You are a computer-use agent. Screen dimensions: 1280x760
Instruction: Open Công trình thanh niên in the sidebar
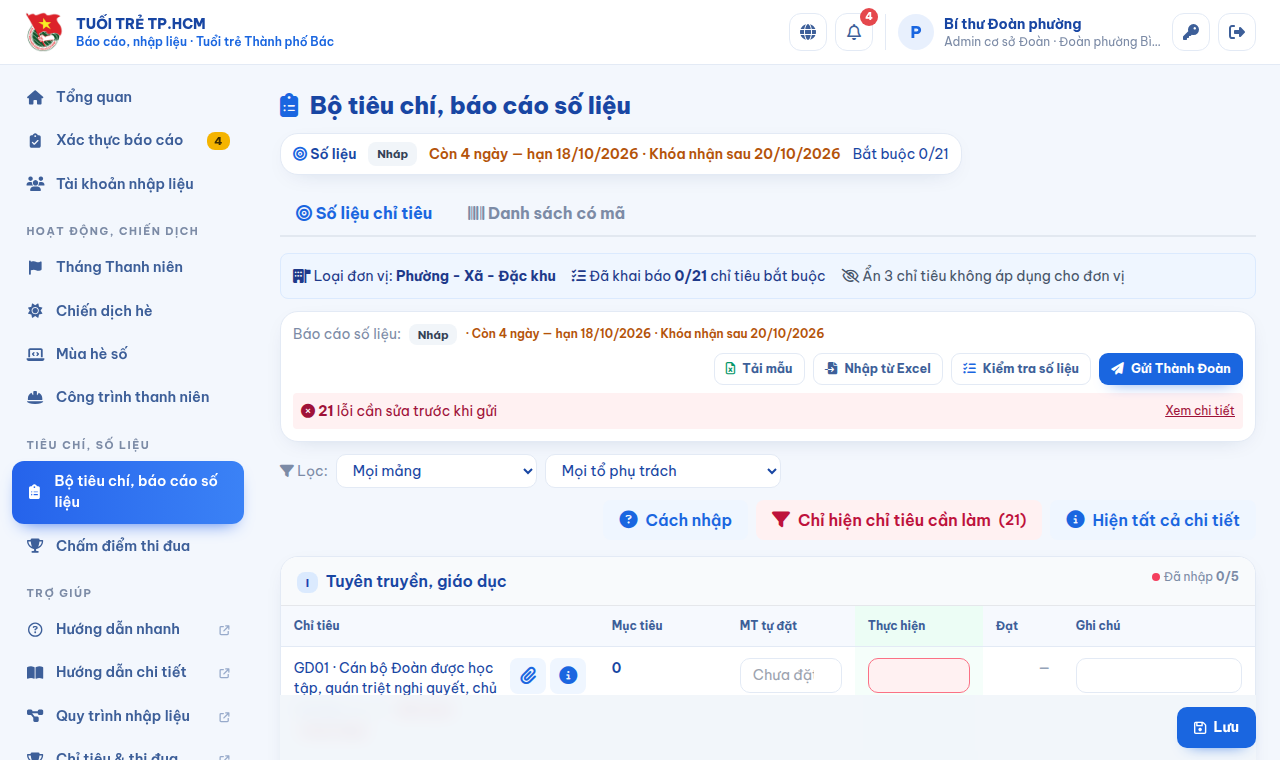click(x=128, y=397)
